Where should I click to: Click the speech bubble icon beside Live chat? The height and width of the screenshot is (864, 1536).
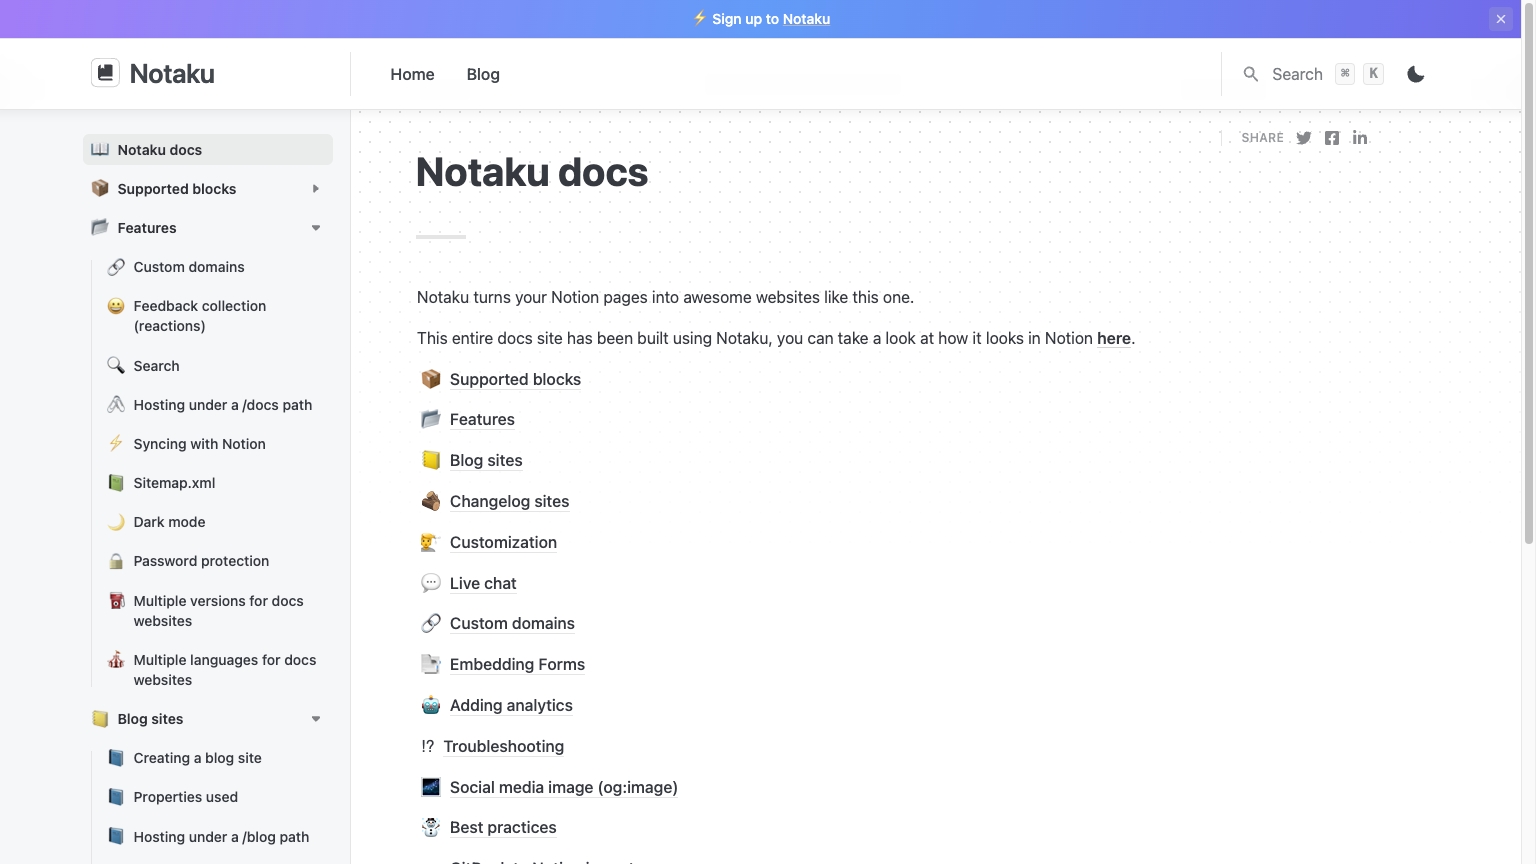tap(431, 583)
